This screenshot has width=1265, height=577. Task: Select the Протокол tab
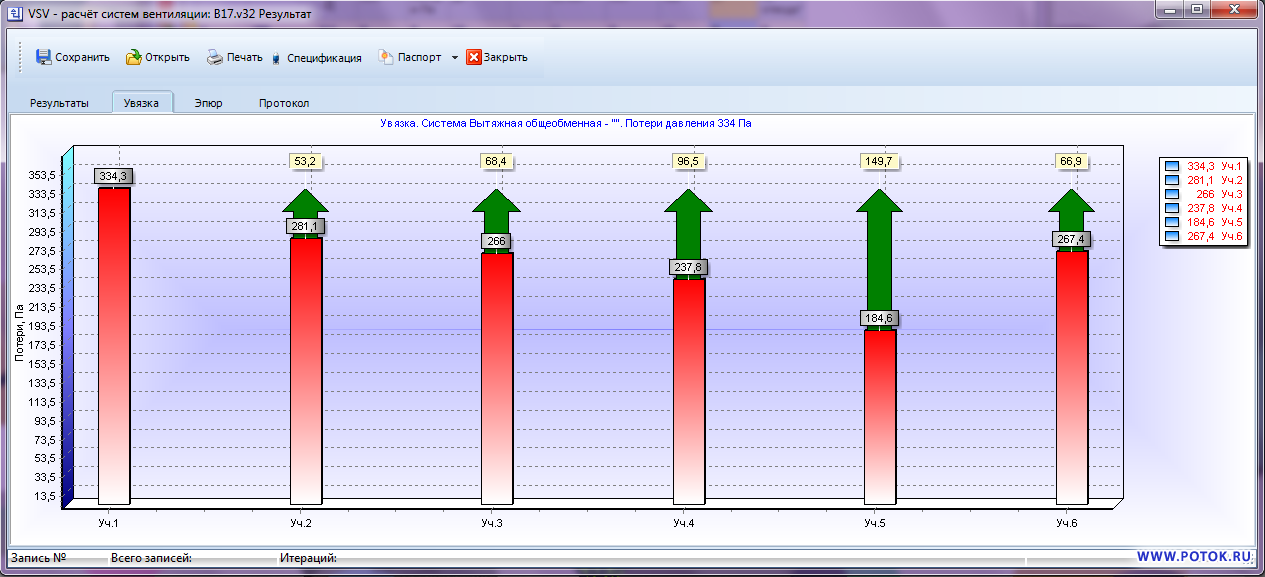pos(284,103)
